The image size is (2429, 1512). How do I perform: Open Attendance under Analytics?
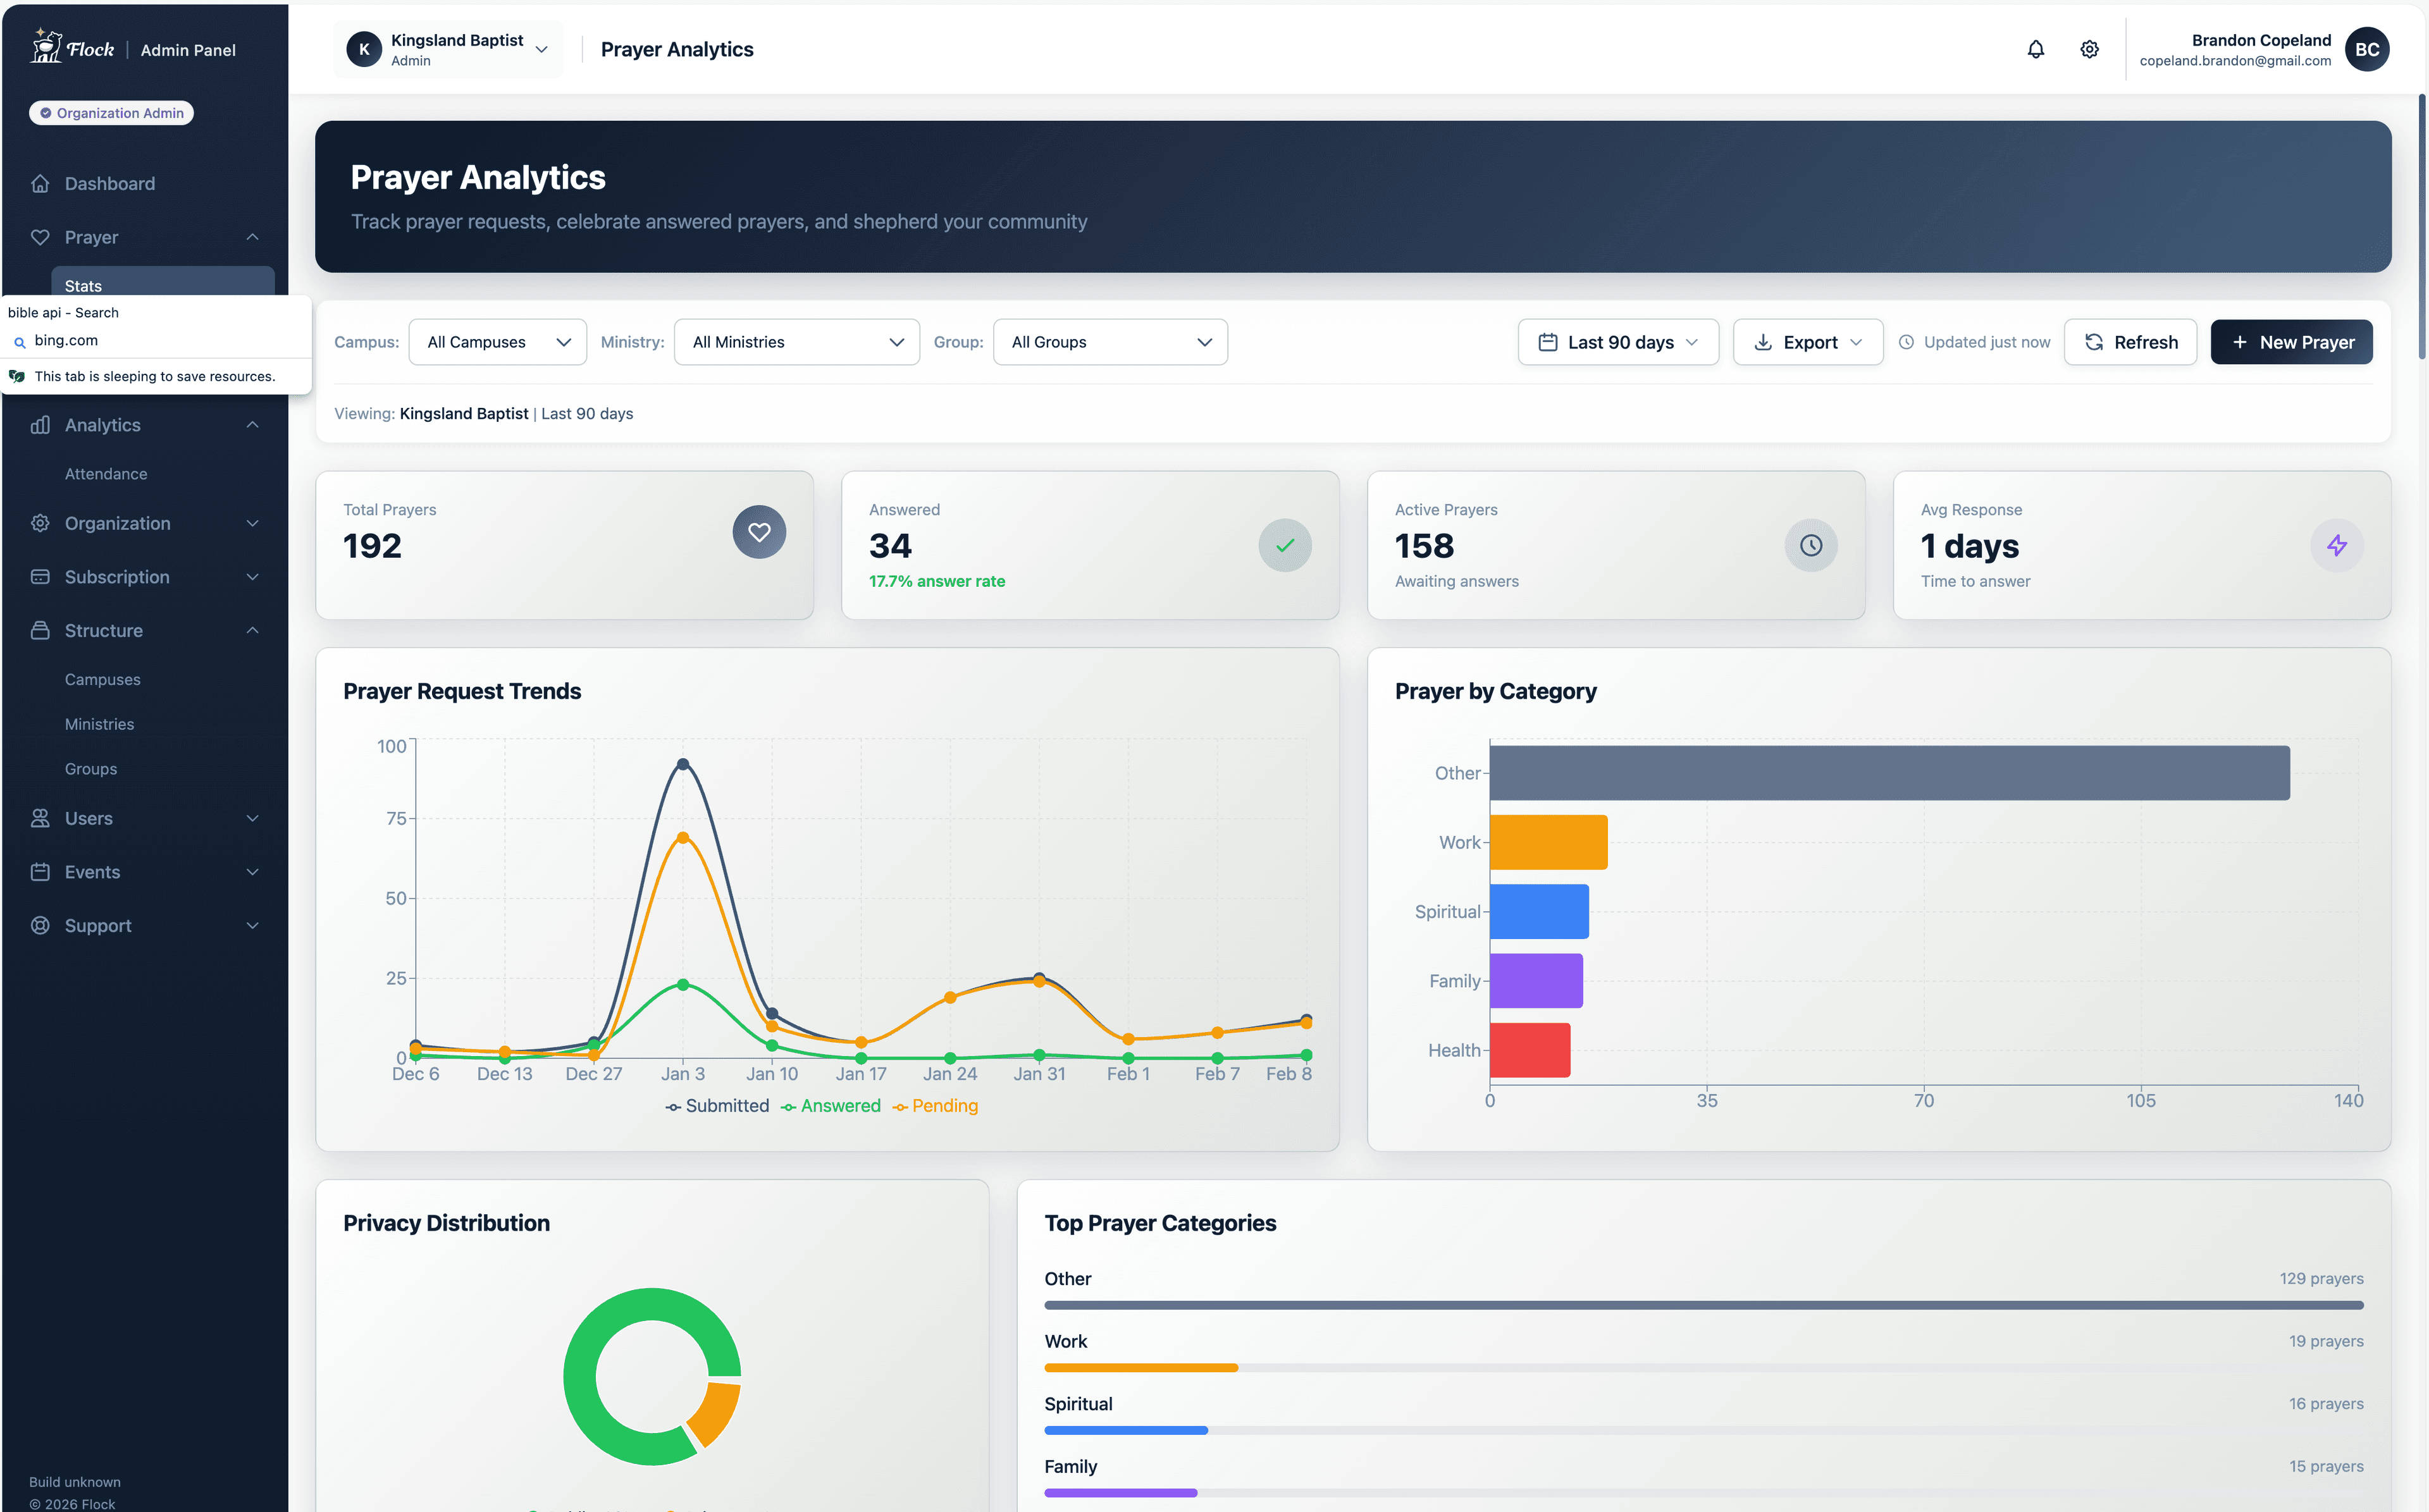(x=106, y=473)
